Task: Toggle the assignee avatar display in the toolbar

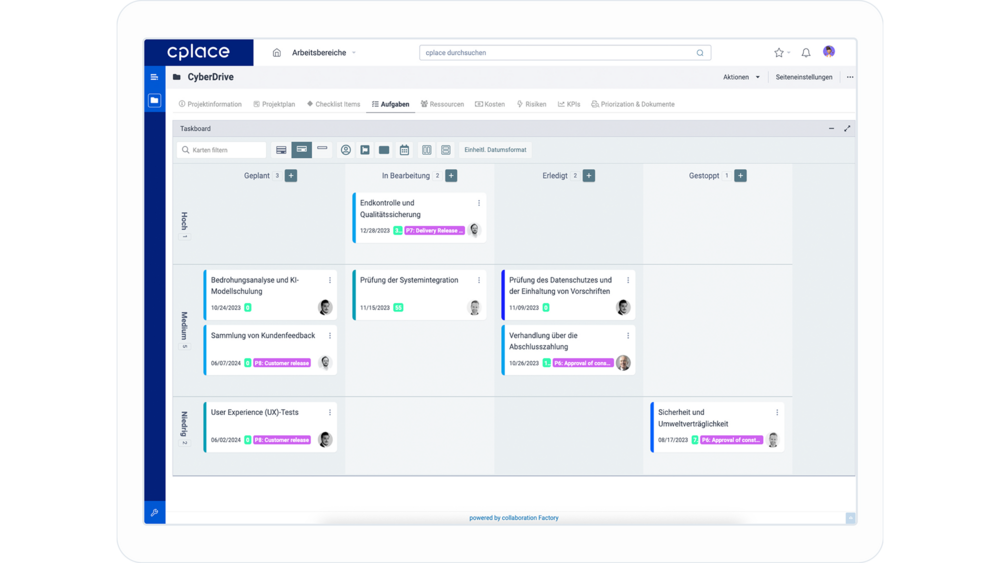Action: [346, 150]
